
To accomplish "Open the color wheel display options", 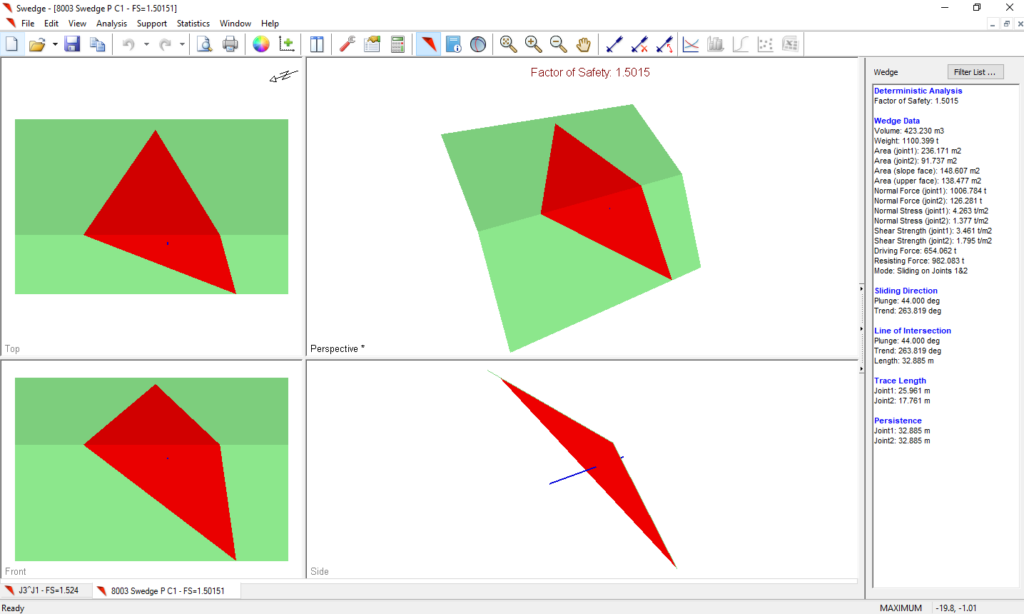I will click(x=261, y=44).
